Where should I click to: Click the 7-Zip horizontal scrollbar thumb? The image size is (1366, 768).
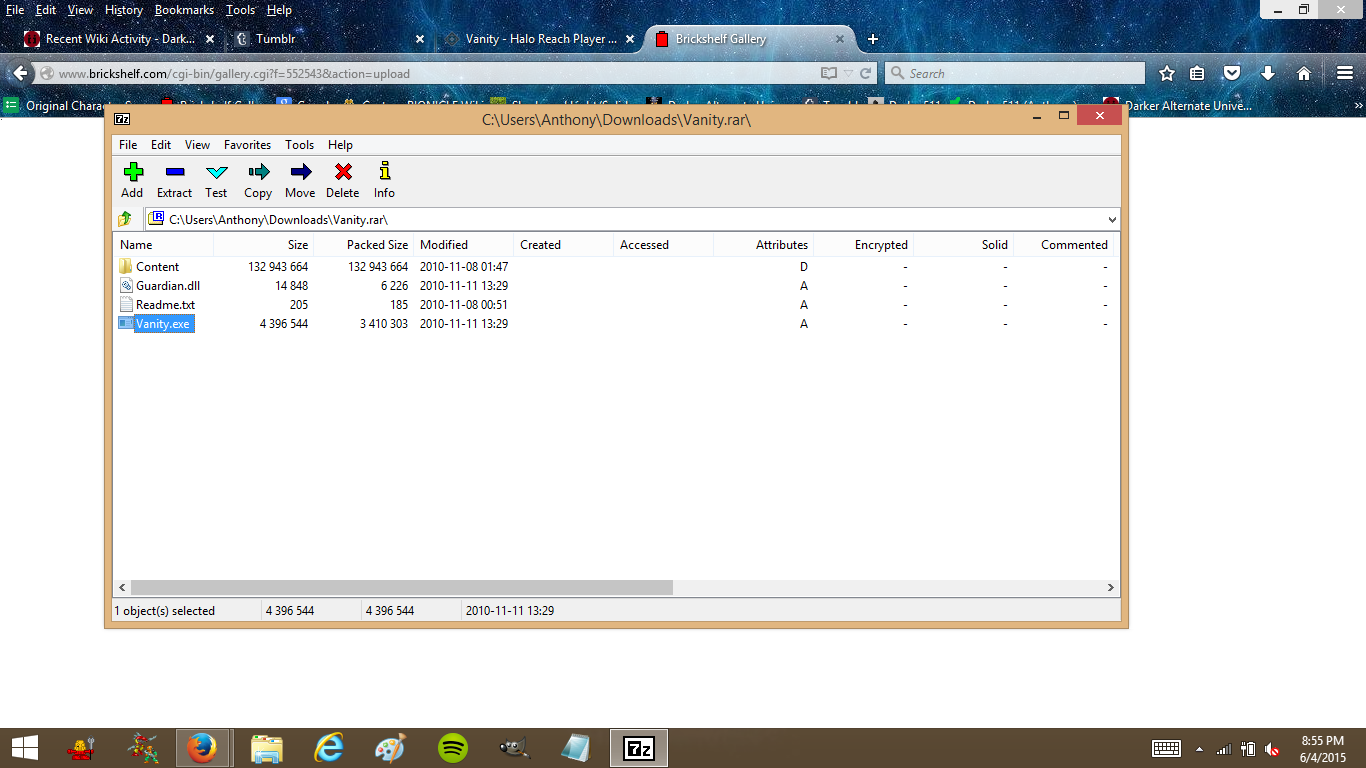coord(402,588)
